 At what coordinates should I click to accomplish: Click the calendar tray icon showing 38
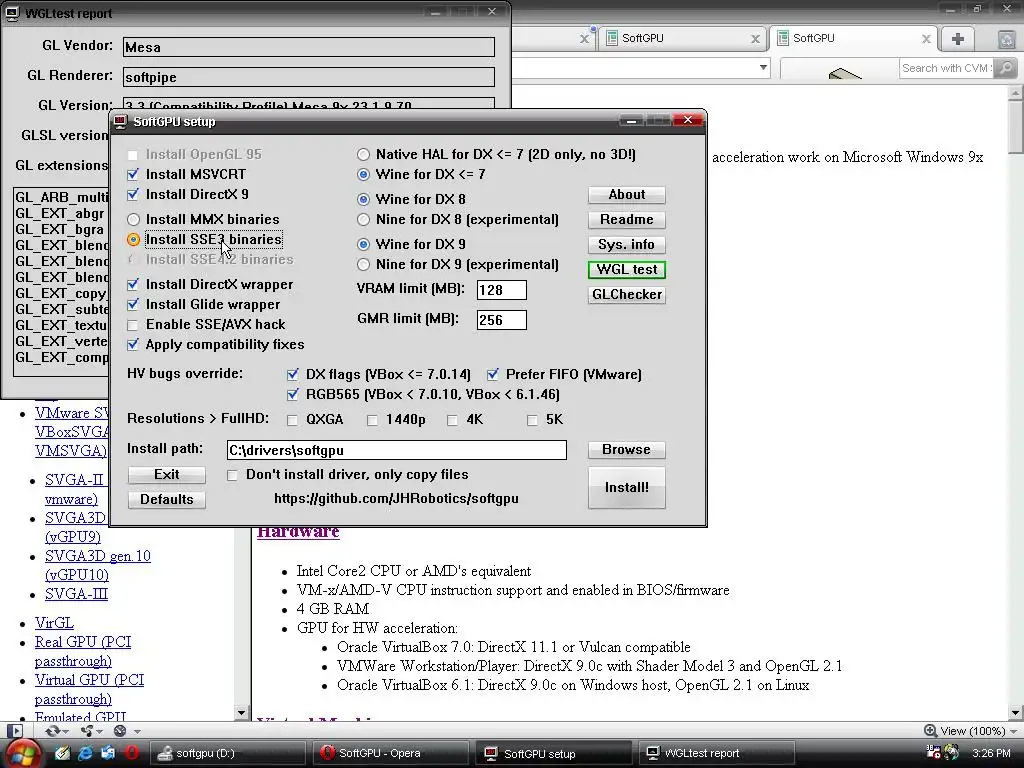click(933, 752)
